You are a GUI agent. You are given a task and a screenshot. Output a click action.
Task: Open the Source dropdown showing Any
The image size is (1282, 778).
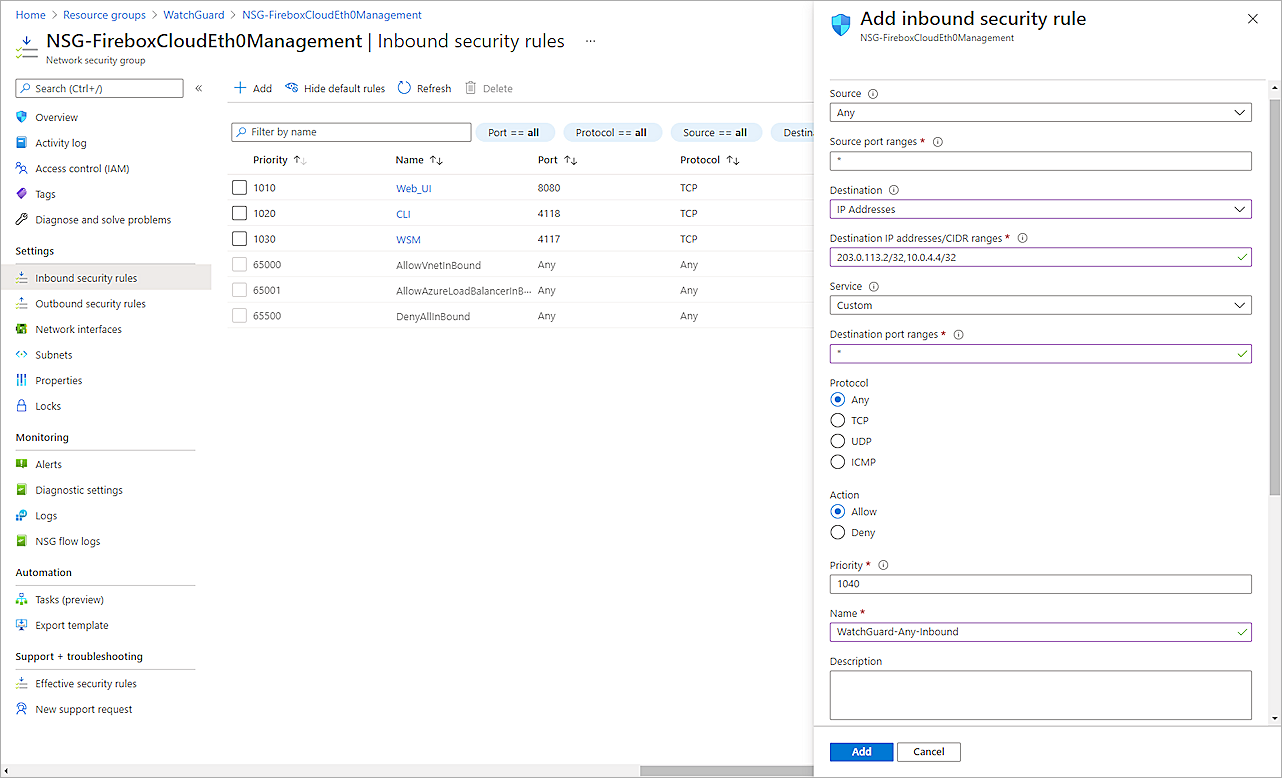point(1040,112)
